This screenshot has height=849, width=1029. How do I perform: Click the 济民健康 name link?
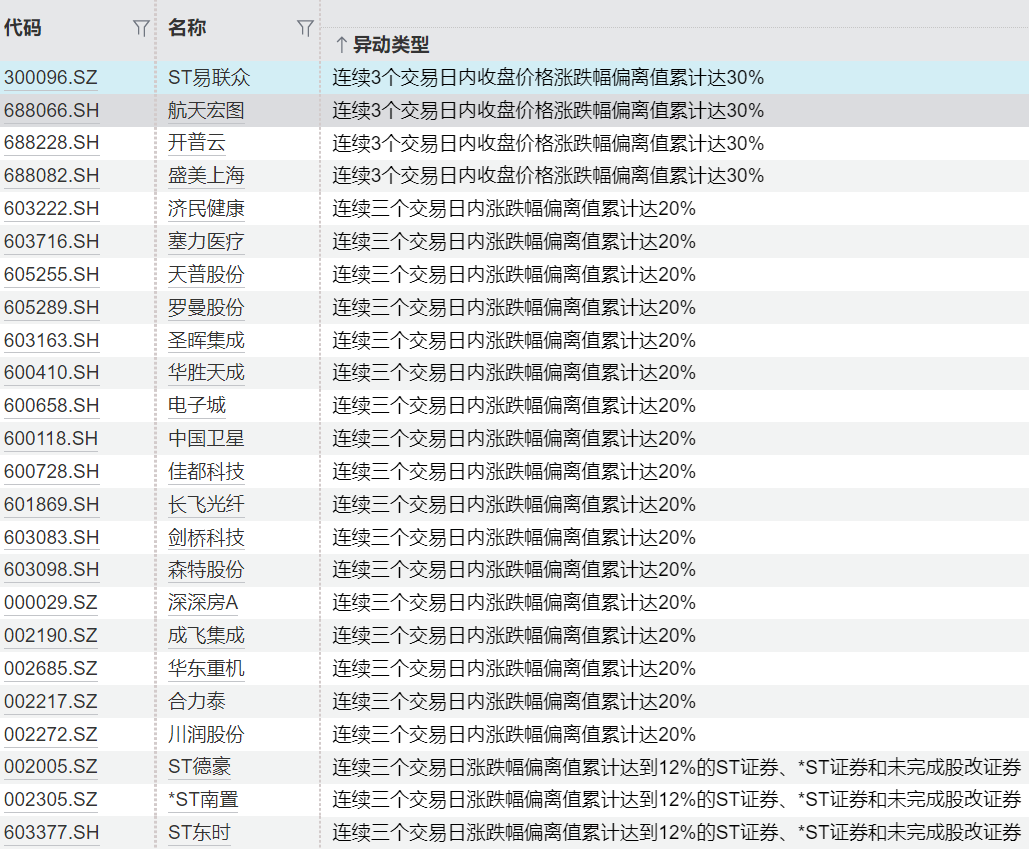pos(206,209)
